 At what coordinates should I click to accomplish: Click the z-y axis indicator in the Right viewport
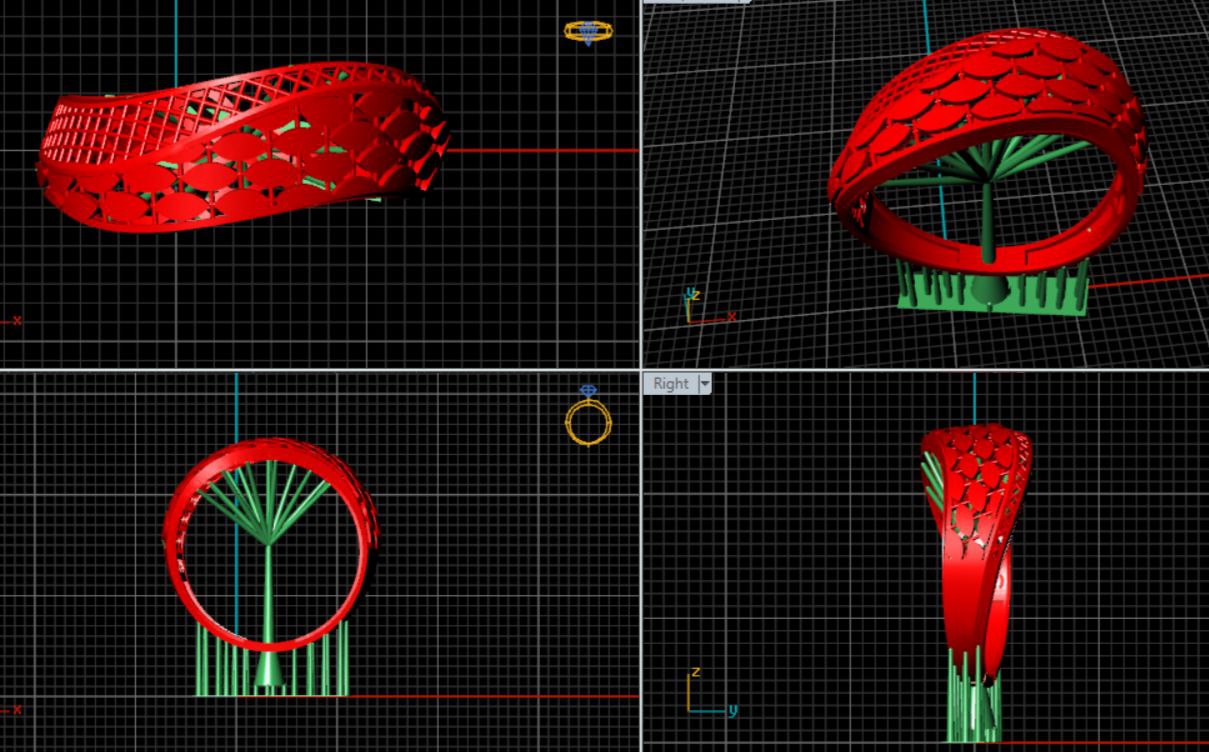coord(713,692)
